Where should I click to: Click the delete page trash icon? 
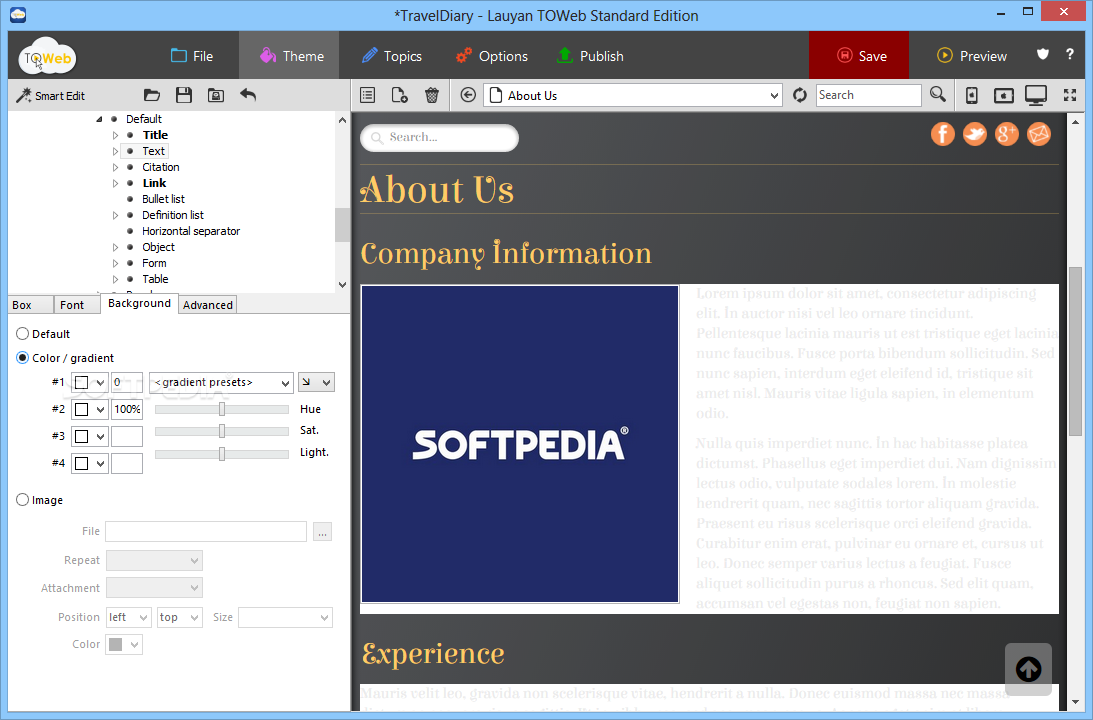[x=432, y=95]
